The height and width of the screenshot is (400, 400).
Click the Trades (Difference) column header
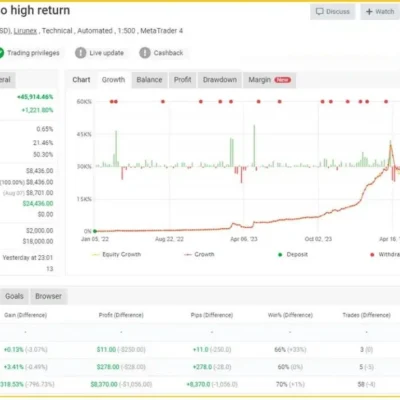366,315
